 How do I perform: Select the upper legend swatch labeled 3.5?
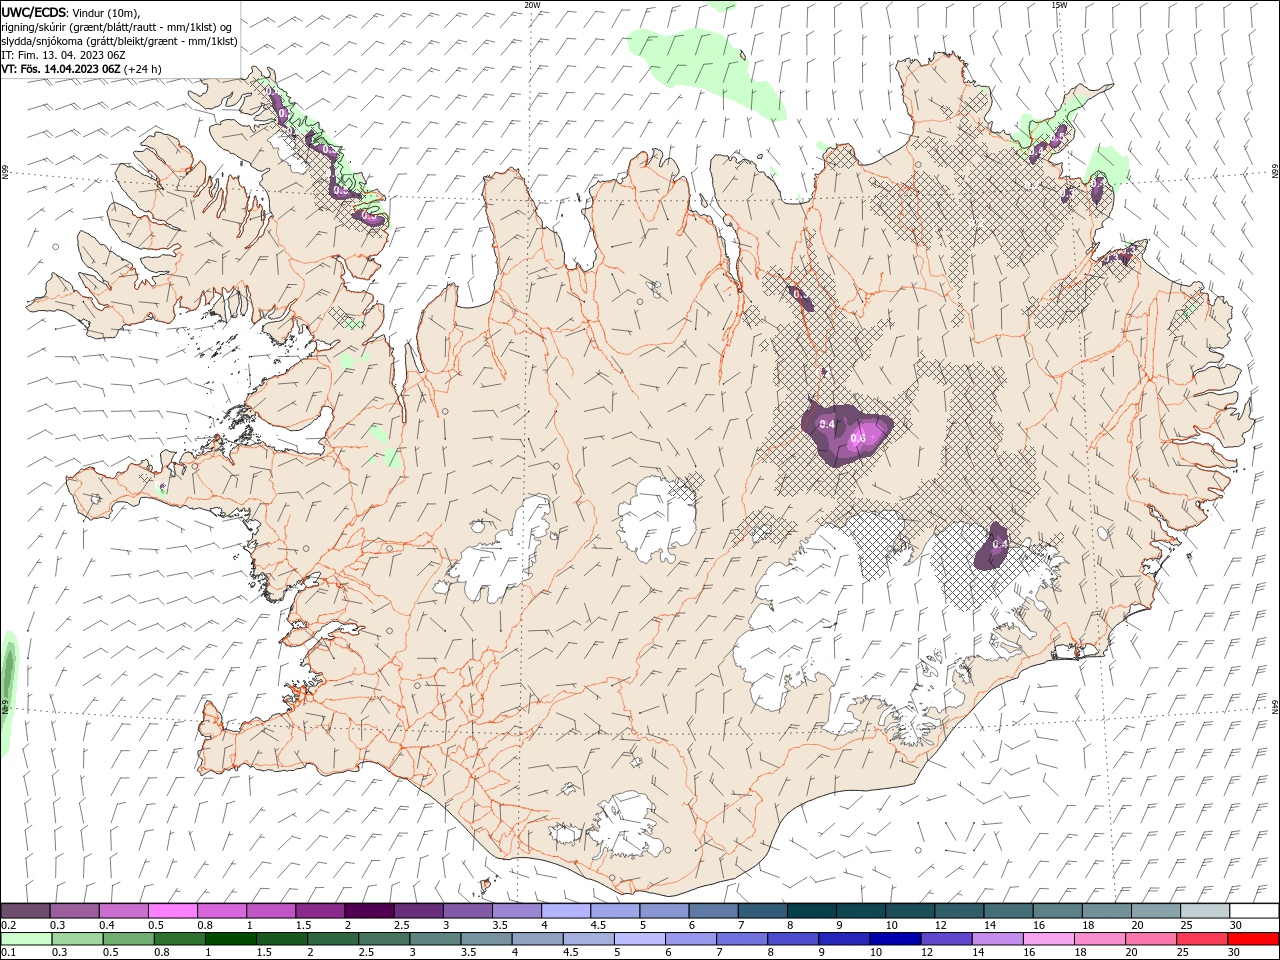pos(517,911)
